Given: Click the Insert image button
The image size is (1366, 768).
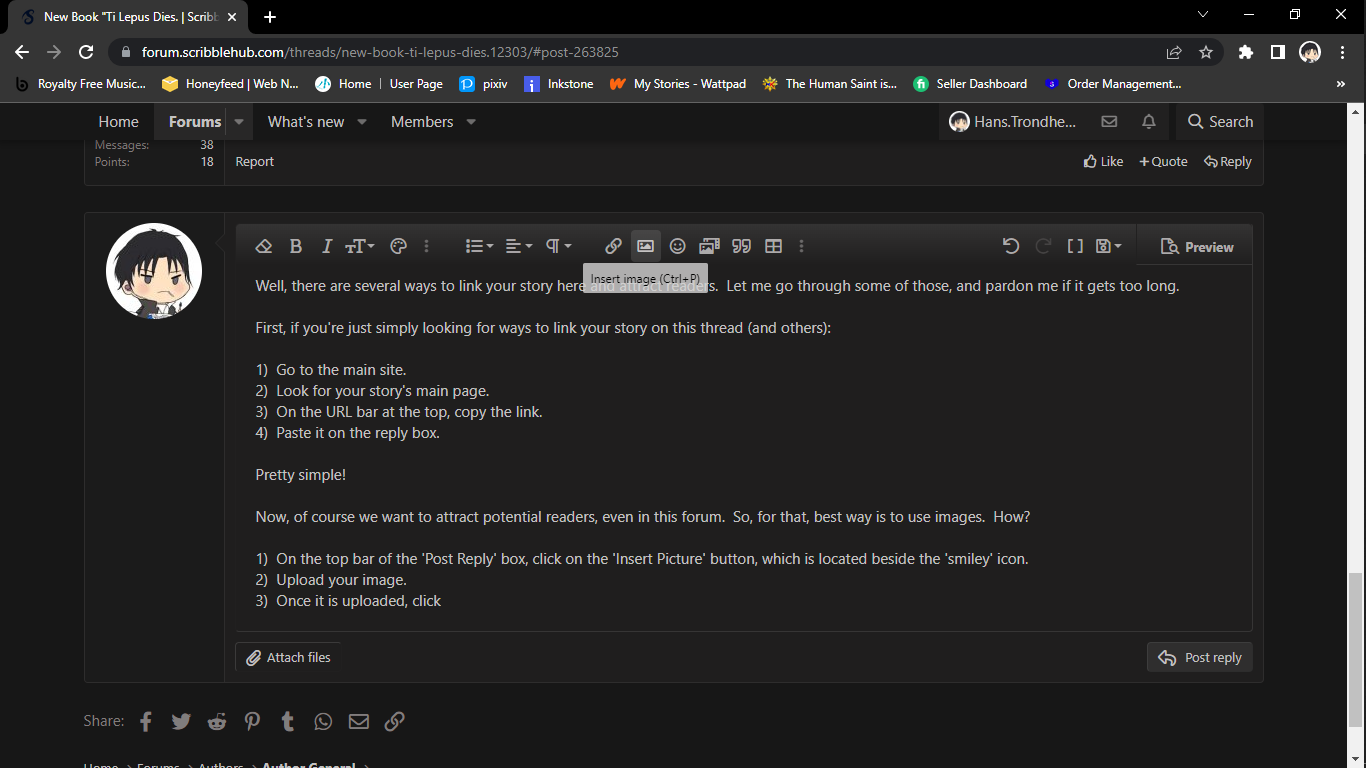Looking at the screenshot, I should [645, 246].
